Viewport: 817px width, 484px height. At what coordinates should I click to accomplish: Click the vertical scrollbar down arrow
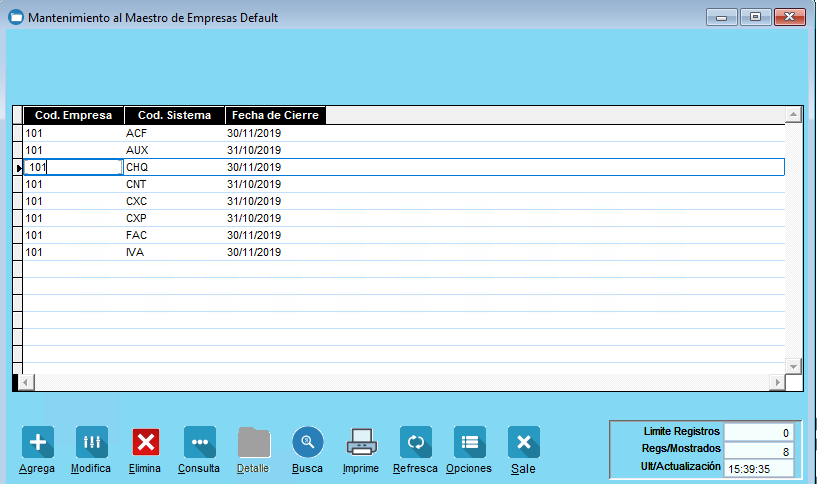794,366
